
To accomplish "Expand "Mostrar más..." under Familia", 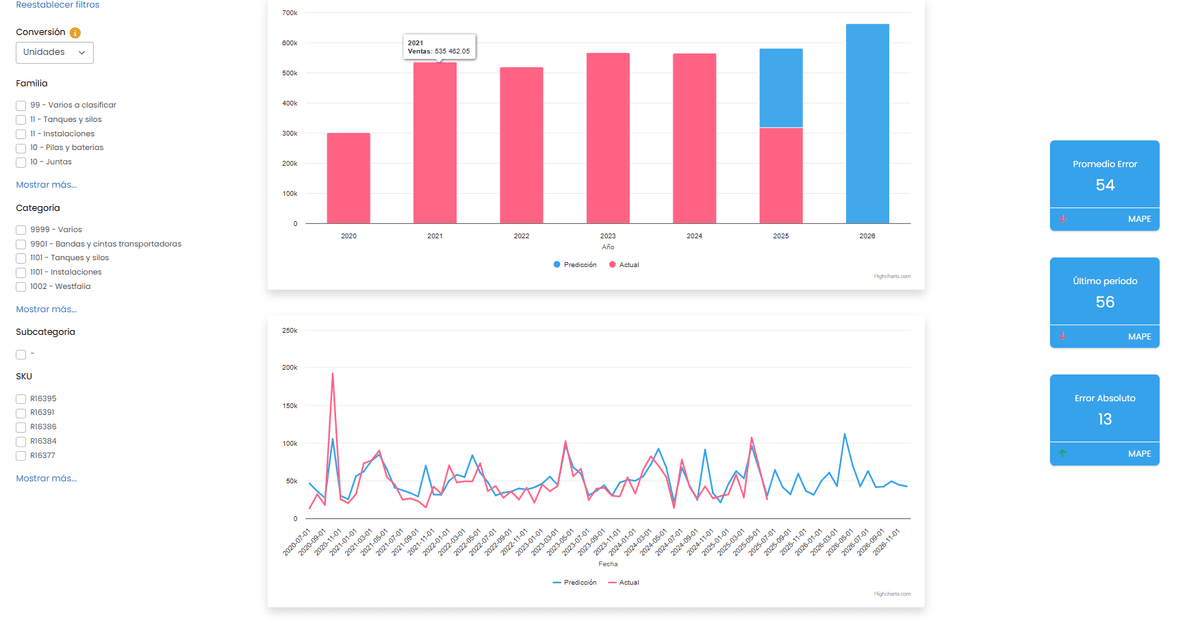I will coord(44,184).
